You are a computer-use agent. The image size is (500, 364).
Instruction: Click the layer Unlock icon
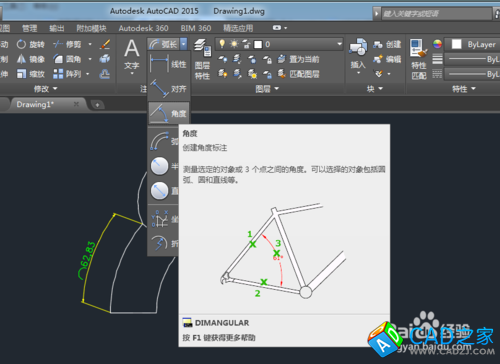[267, 73]
